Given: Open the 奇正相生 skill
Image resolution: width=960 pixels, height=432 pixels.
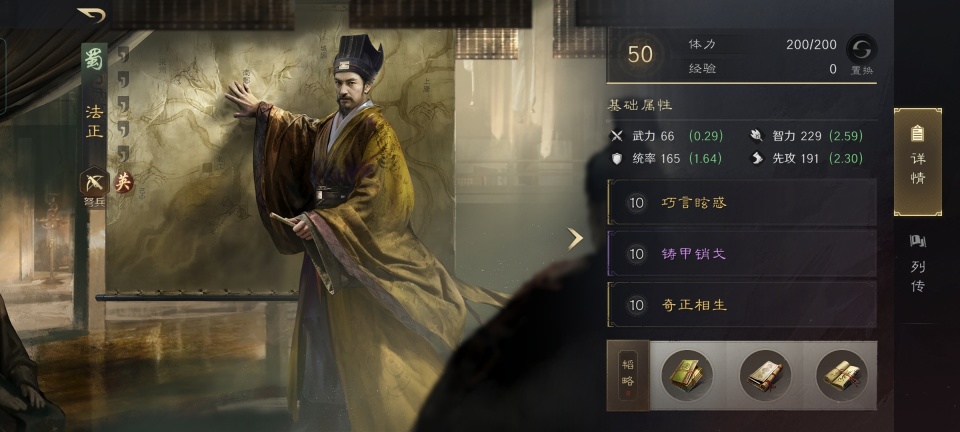Looking at the screenshot, I should pos(741,304).
